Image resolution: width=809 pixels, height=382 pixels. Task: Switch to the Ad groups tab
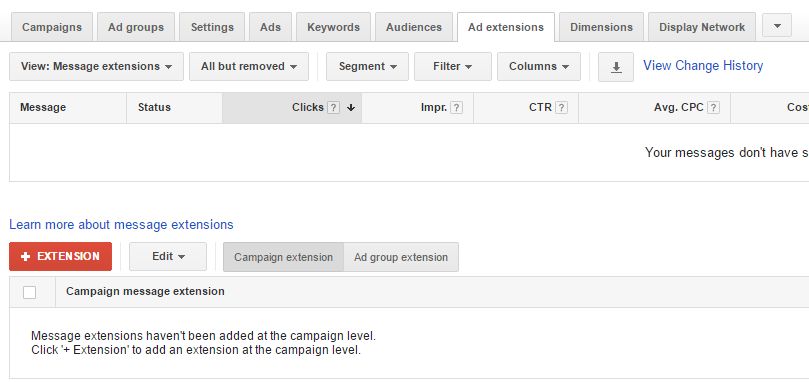[136, 27]
